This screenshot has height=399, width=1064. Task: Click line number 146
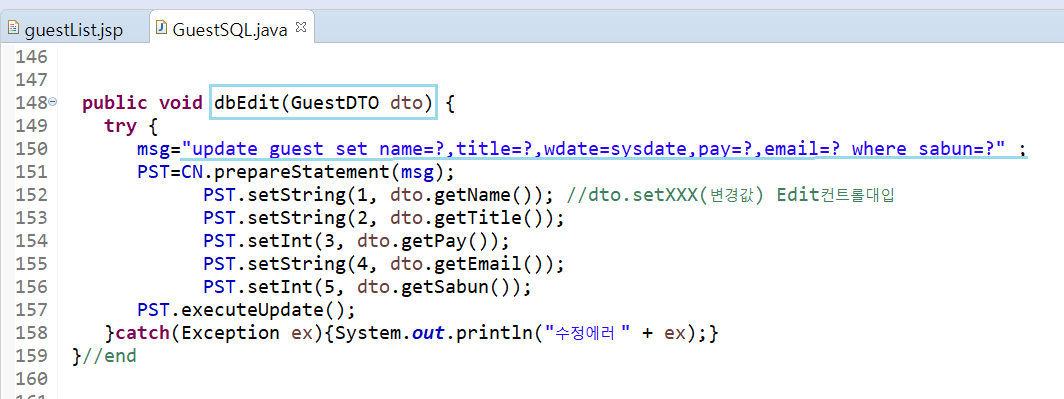tap(31, 57)
